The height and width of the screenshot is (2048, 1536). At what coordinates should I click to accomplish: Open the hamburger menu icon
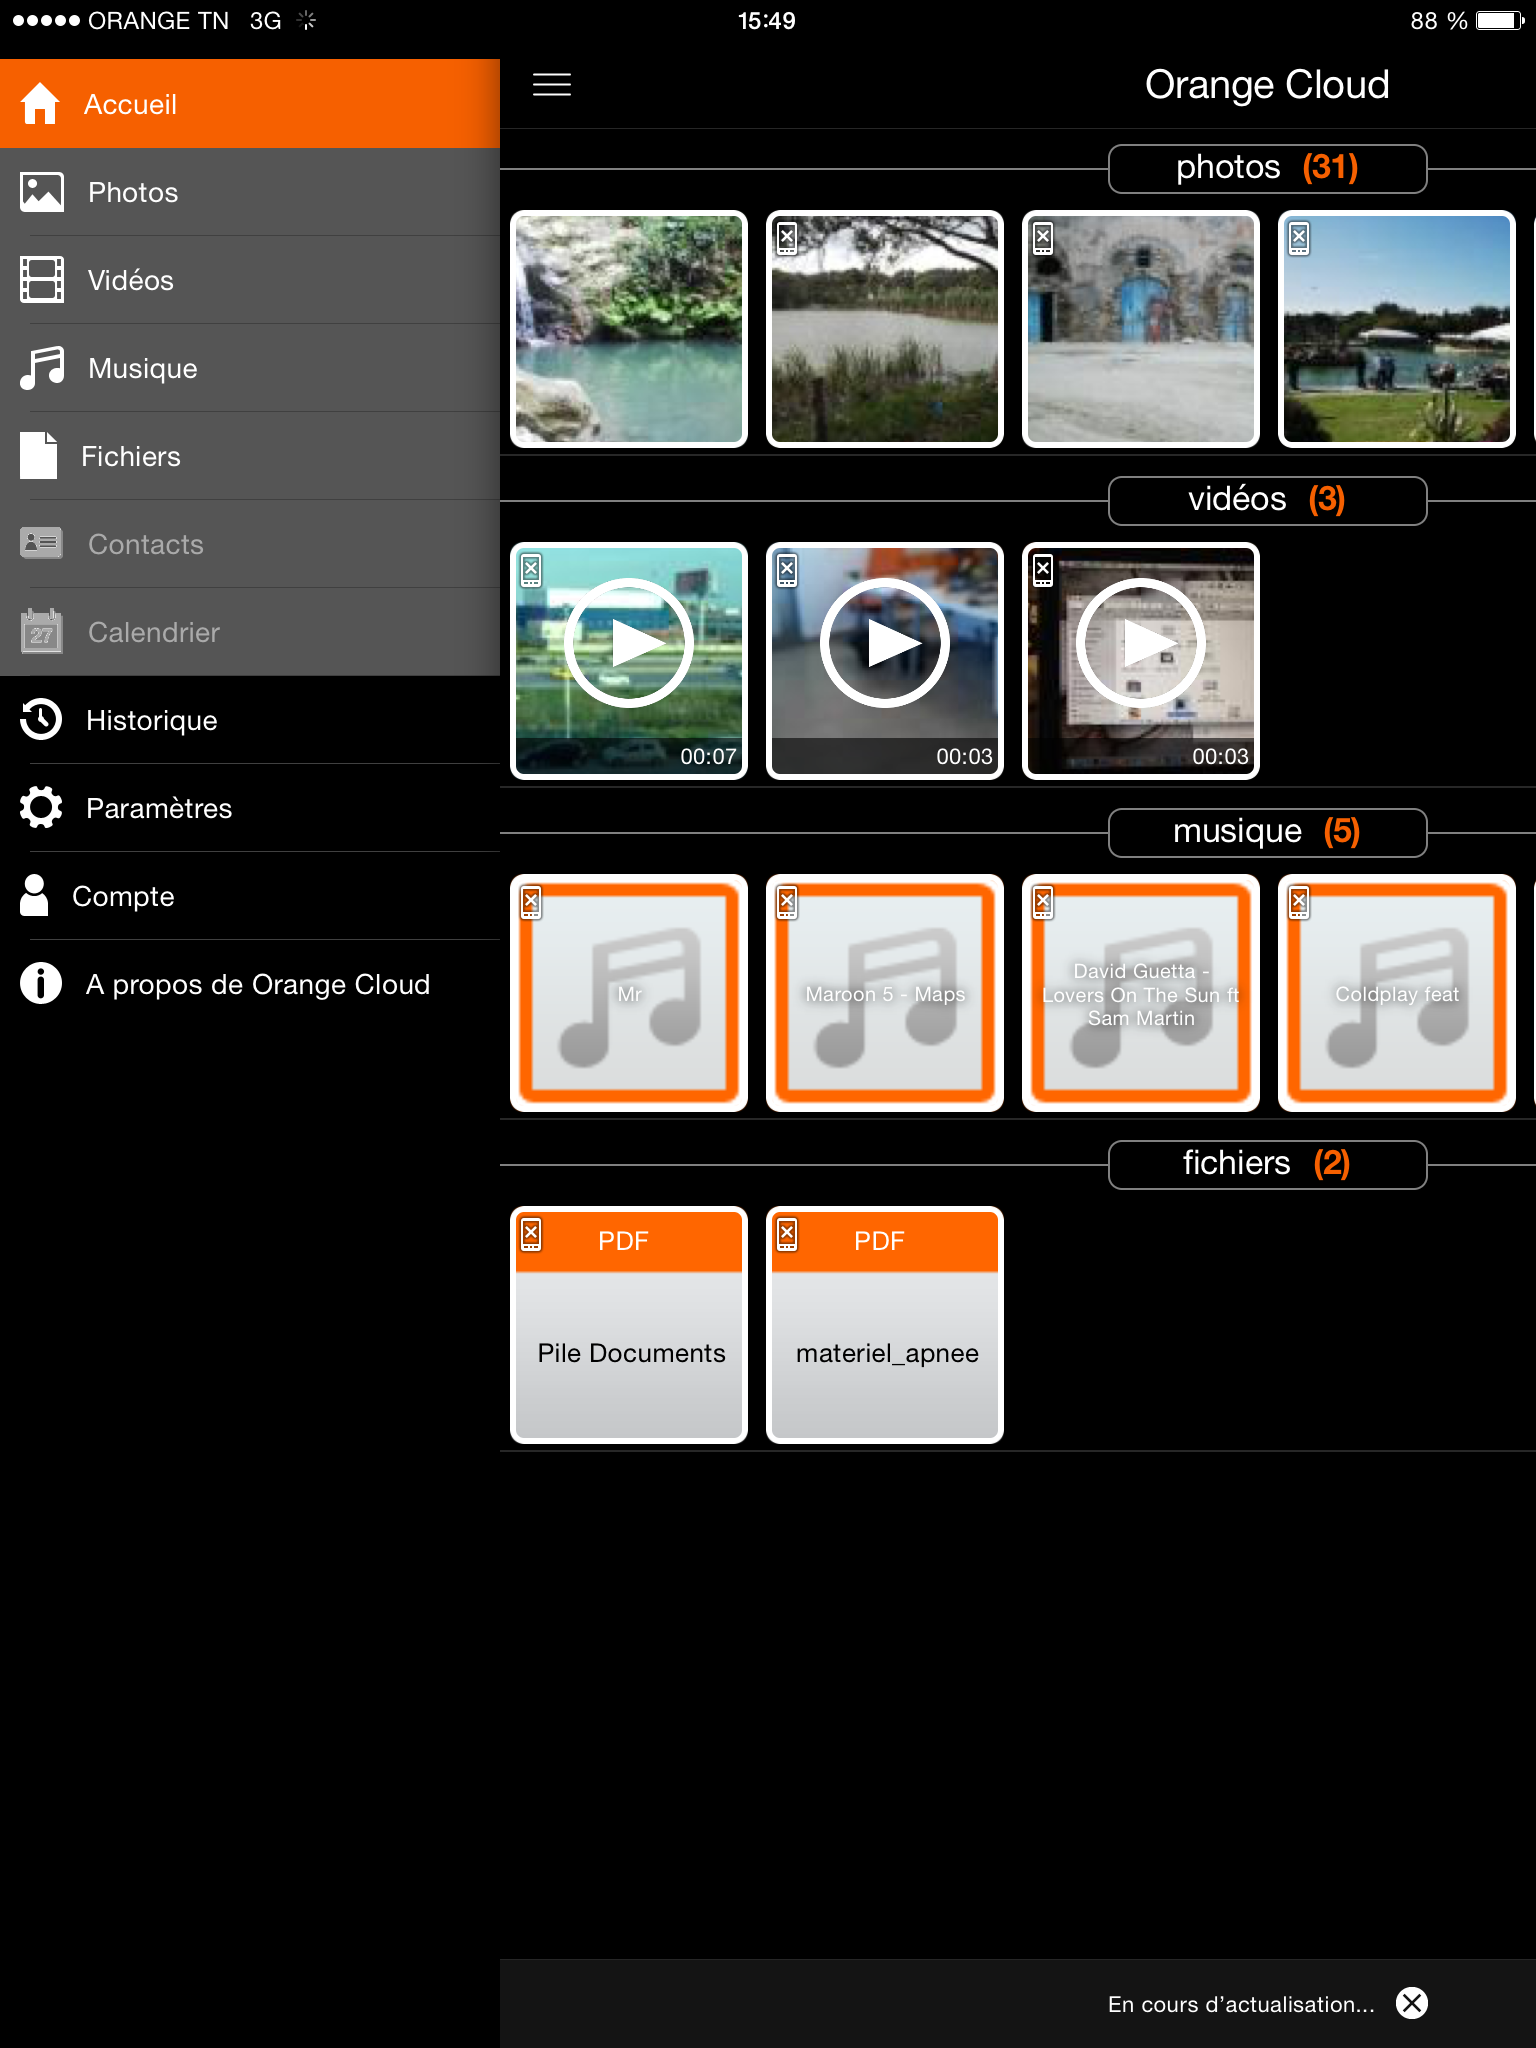[552, 85]
